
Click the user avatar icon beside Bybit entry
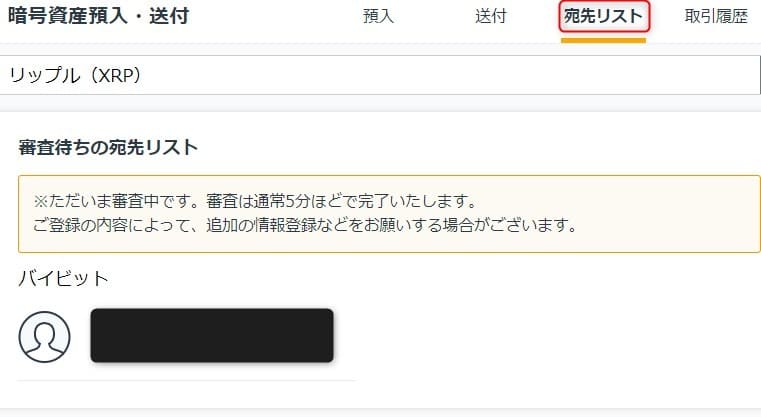pyautogui.click(x=45, y=336)
